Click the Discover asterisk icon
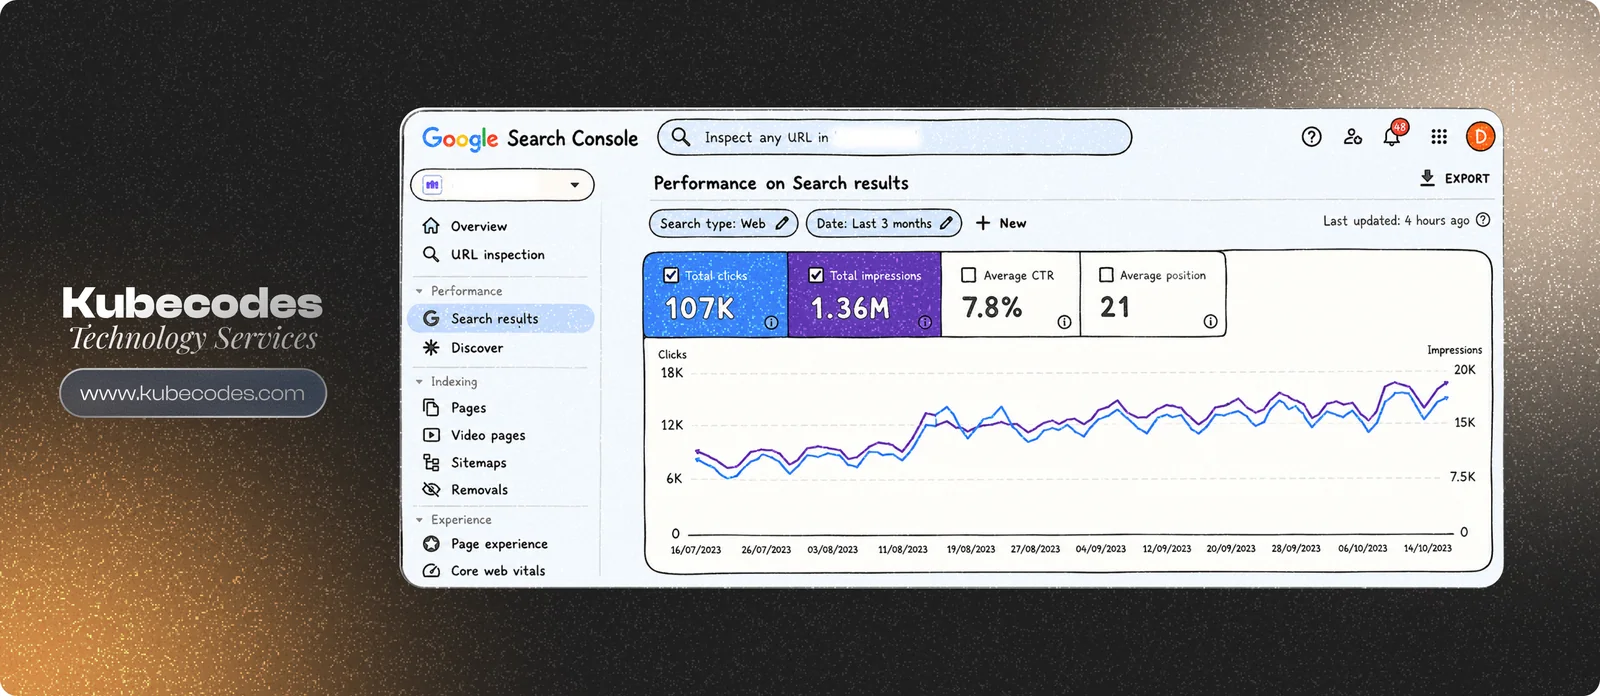This screenshot has height=696, width=1600. tap(431, 347)
